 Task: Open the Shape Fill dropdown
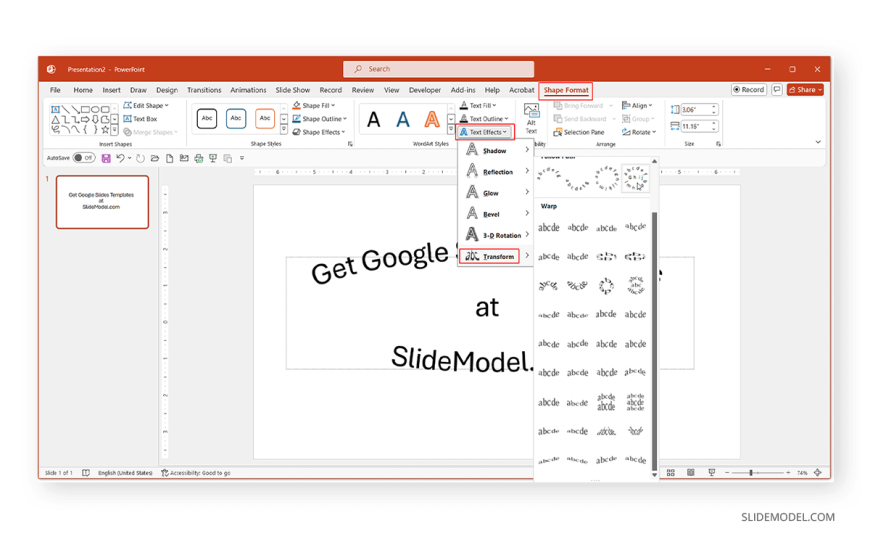tap(313, 105)
